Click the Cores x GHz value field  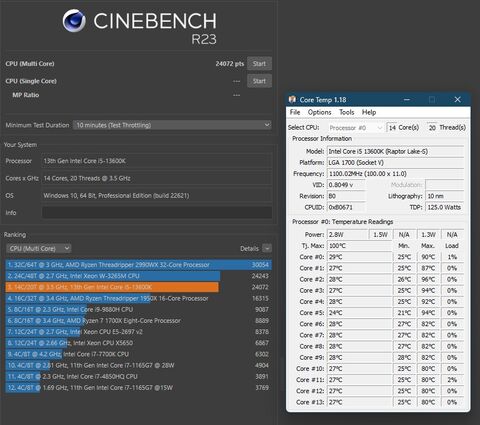click(x=157, y=178)
